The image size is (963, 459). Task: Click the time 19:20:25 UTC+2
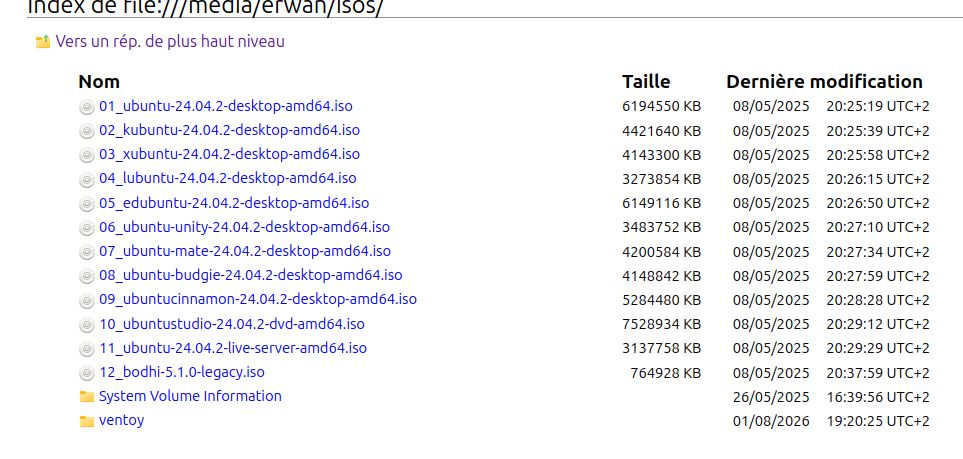(x=878, y=422)
